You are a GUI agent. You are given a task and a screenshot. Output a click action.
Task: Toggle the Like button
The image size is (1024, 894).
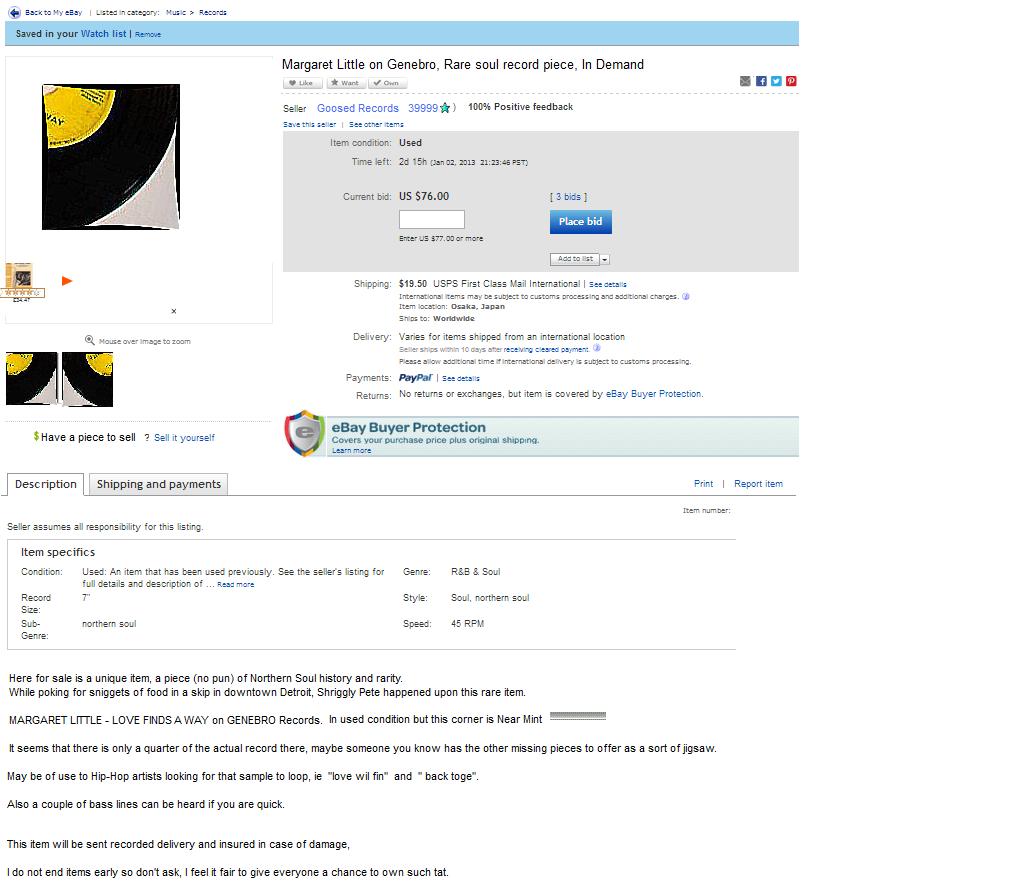(302, 83)
